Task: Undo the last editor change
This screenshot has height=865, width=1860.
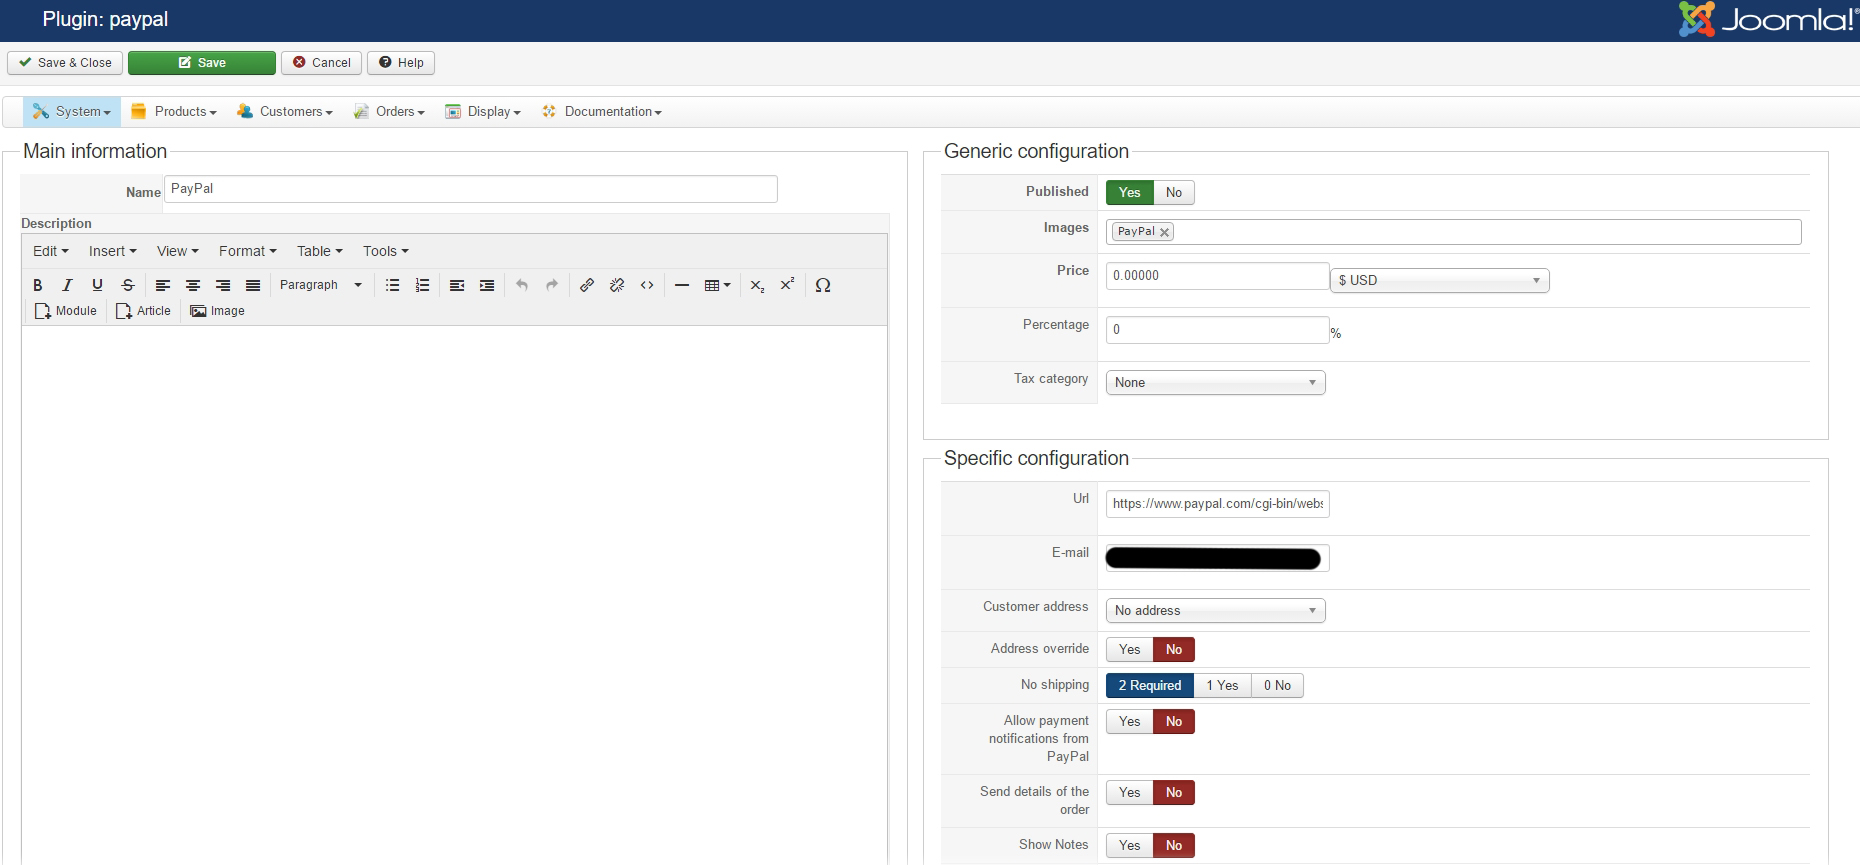Action: tap(522, 285)
